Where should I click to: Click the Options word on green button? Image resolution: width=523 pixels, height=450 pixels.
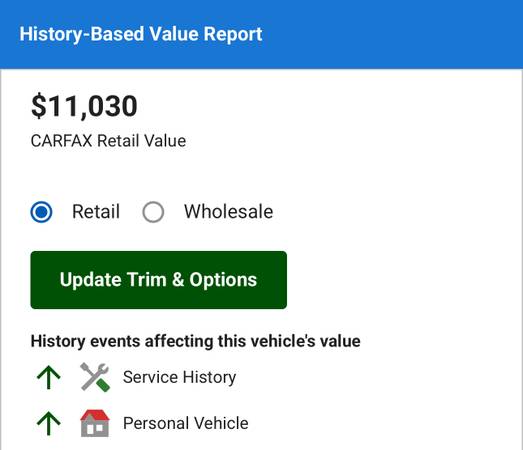[223, 280]
